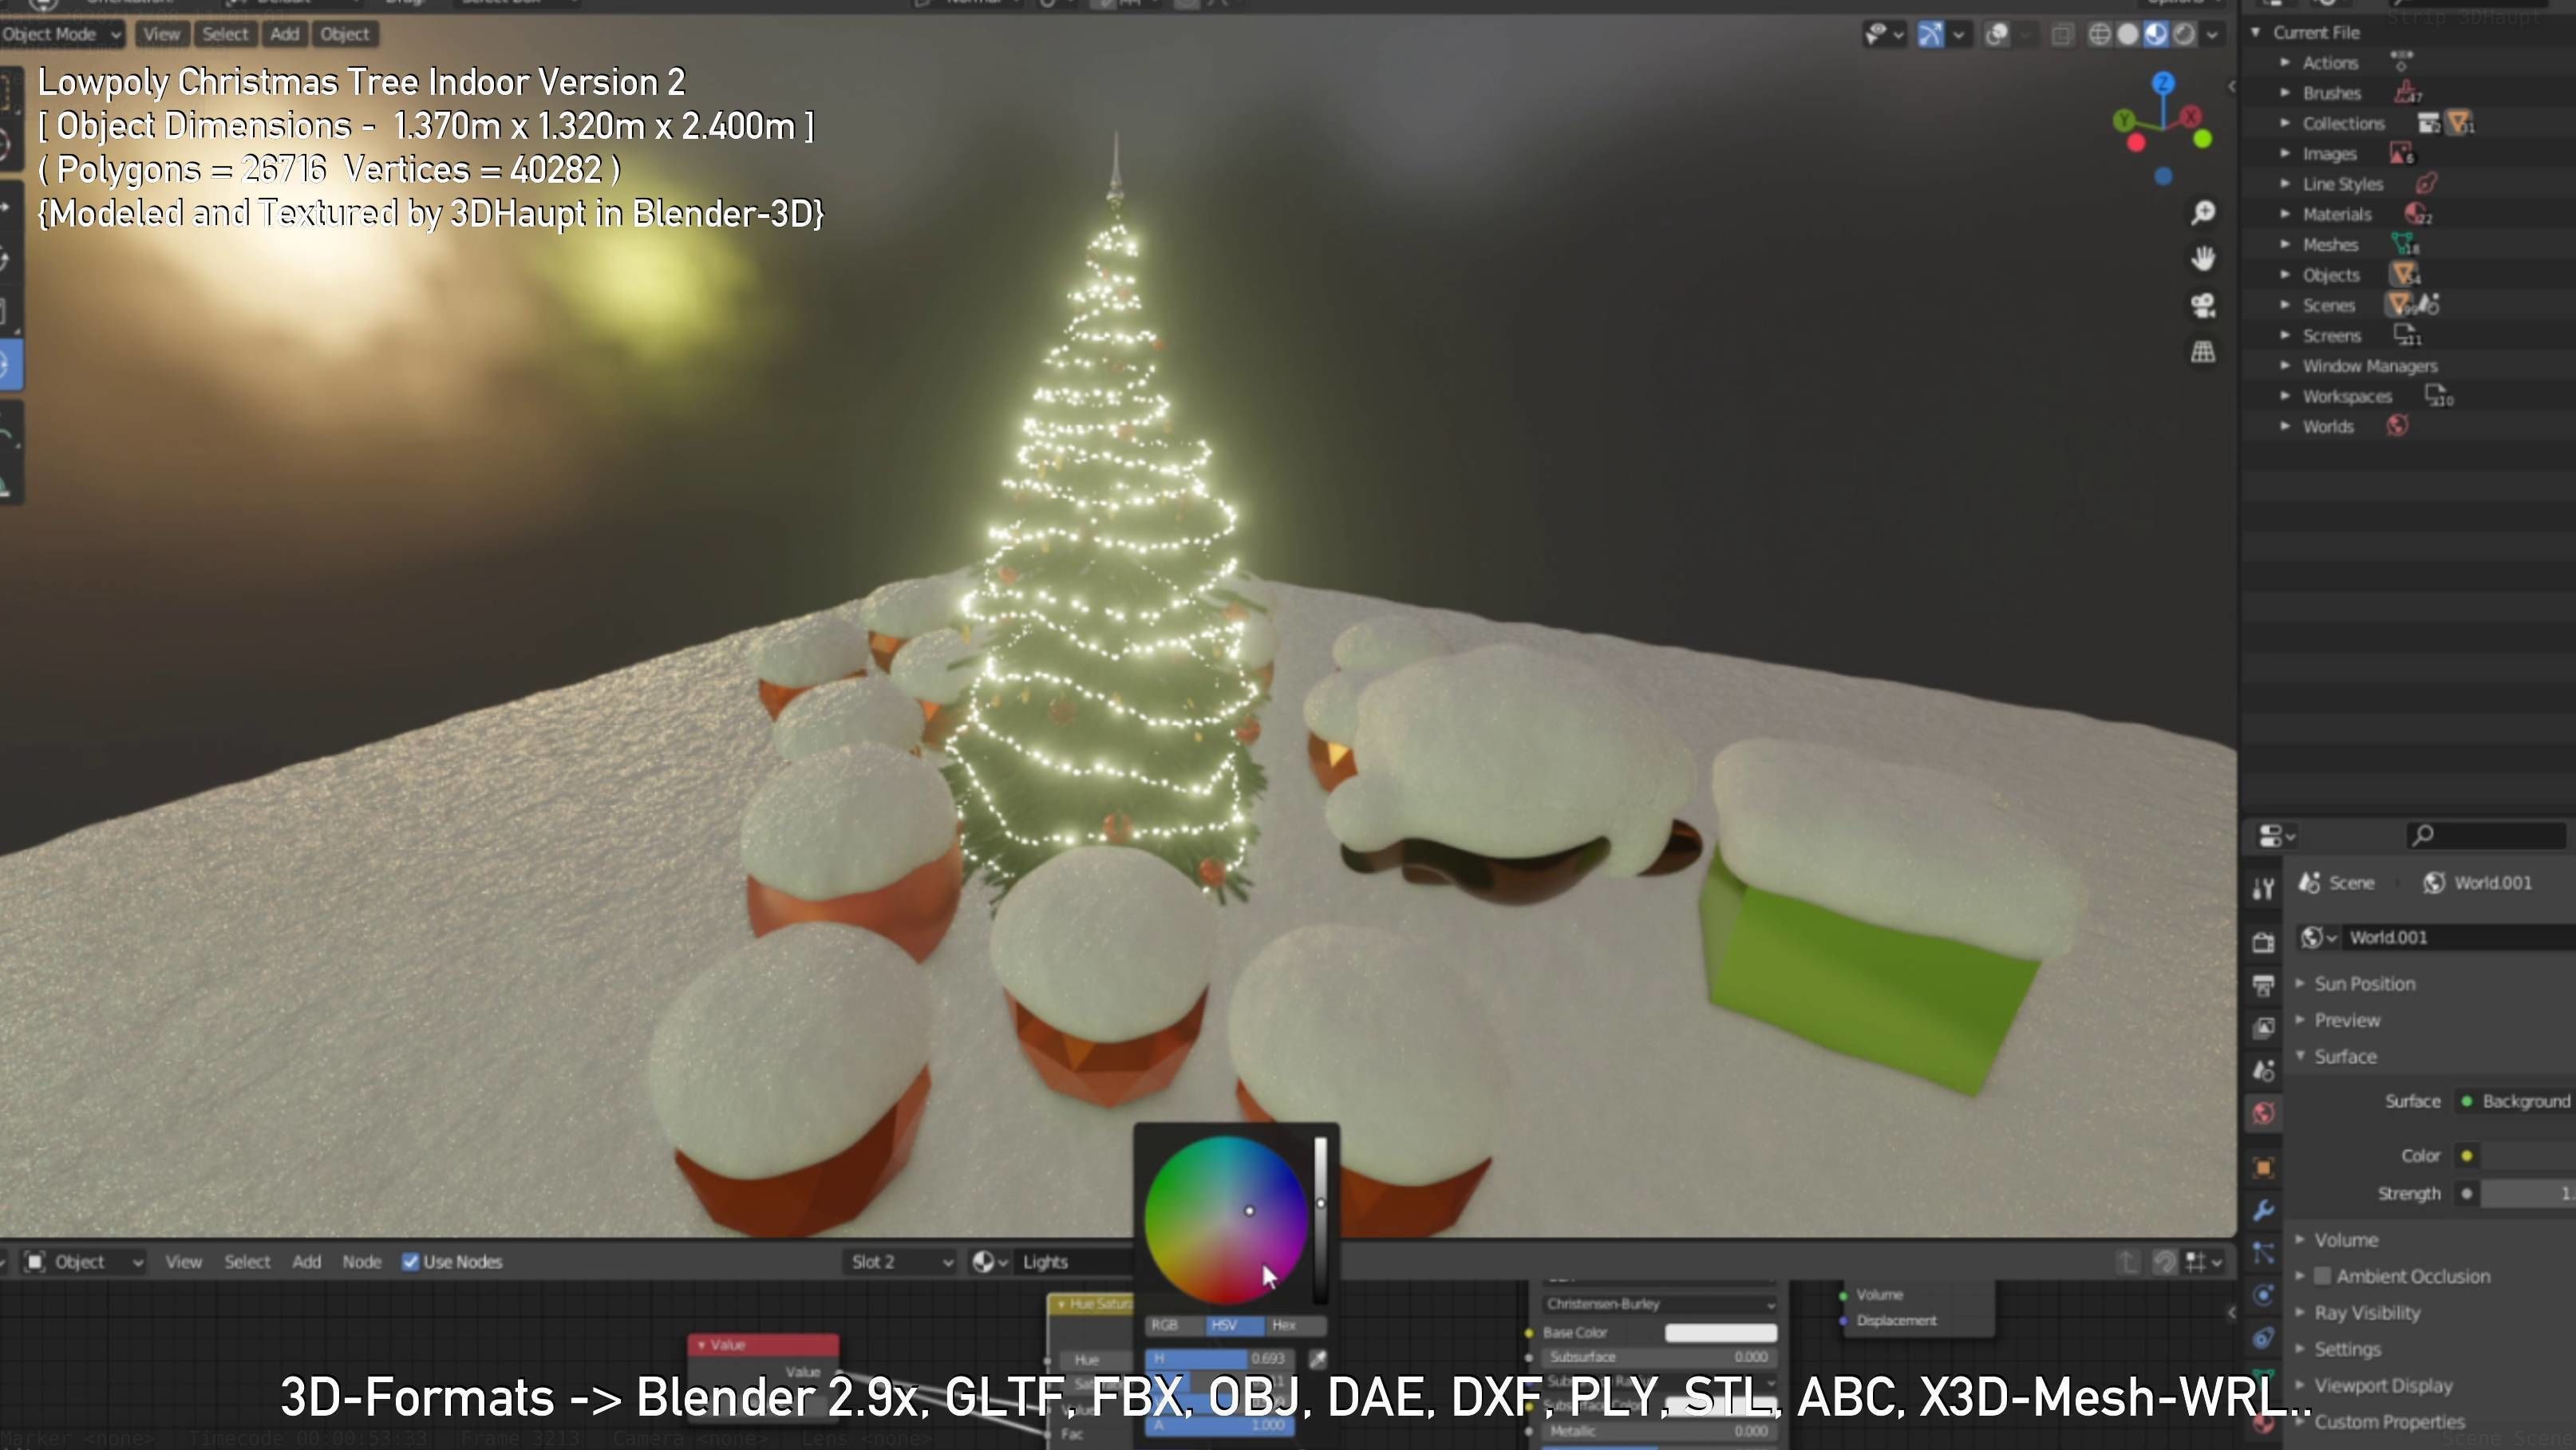Expand the Worlds entry in Current File
The width and height of the screenshot is (2576, 1450).
pyautogui.click(x=2285, y=426)
